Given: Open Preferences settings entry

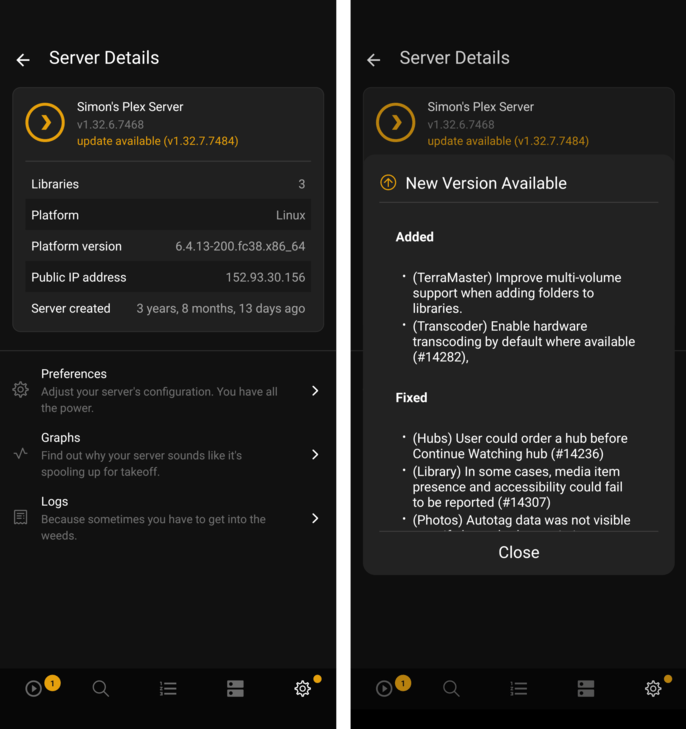Looking at the screenshot, I should (x=168, y=391).
